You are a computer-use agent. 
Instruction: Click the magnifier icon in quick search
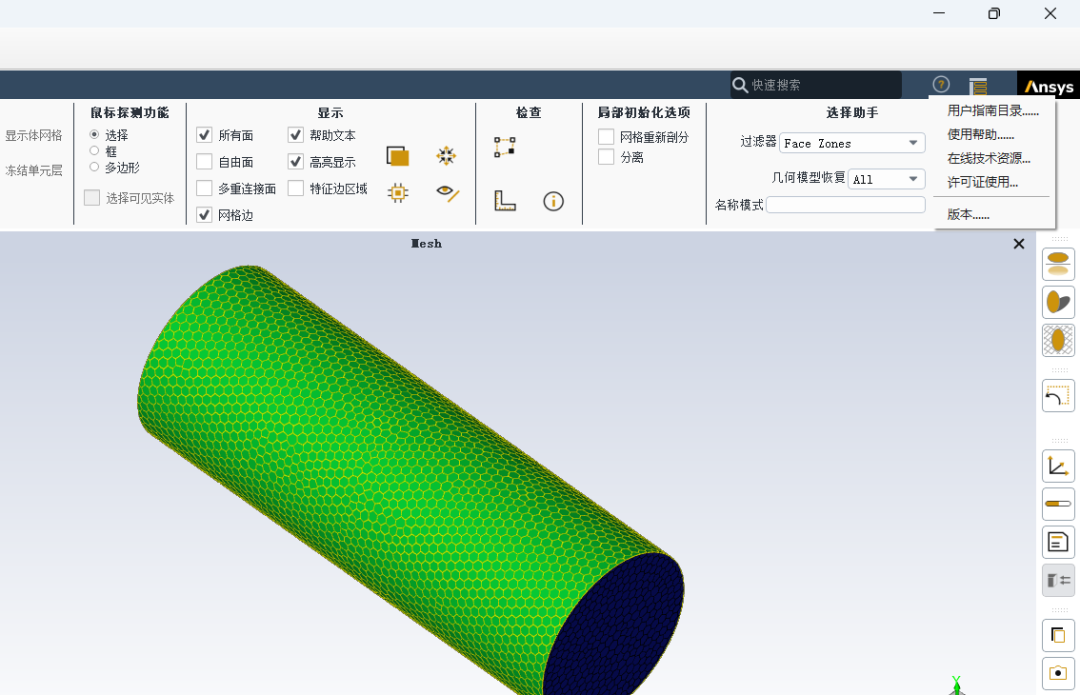coord(740,85)
